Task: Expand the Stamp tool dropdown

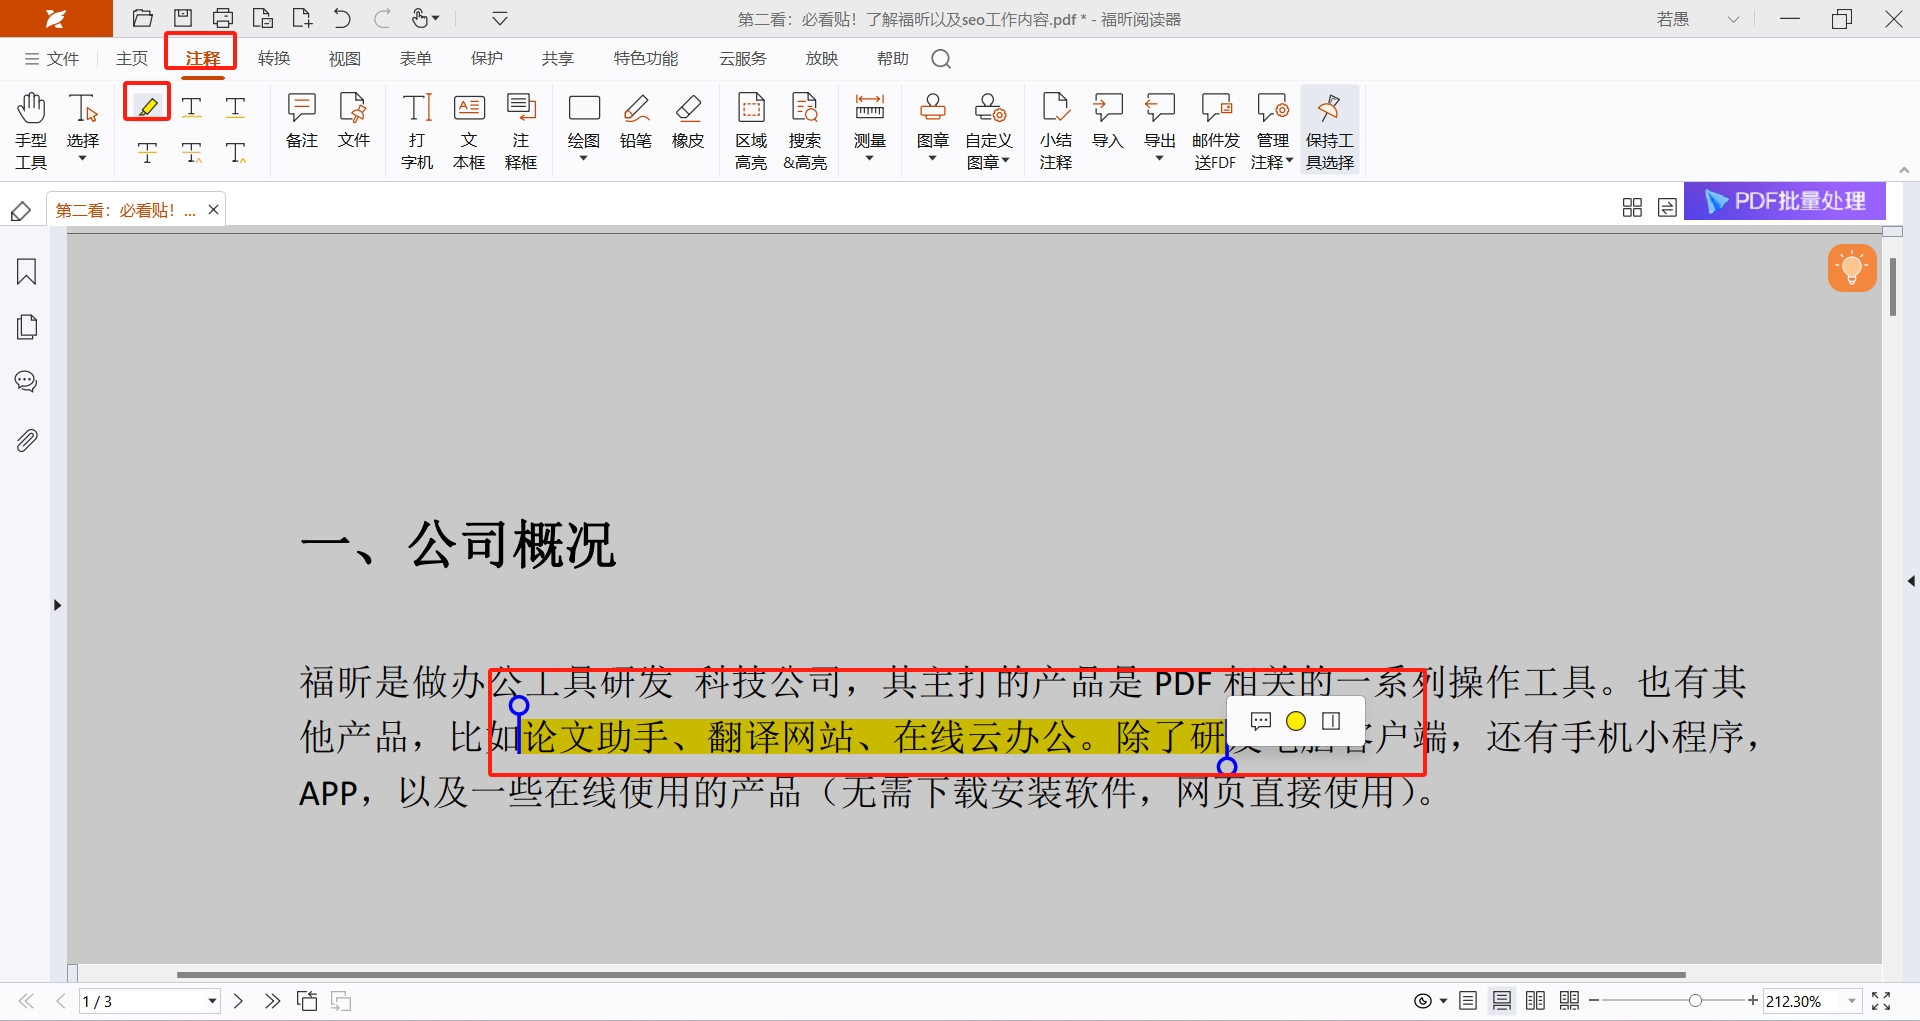Action: (932, 159)
